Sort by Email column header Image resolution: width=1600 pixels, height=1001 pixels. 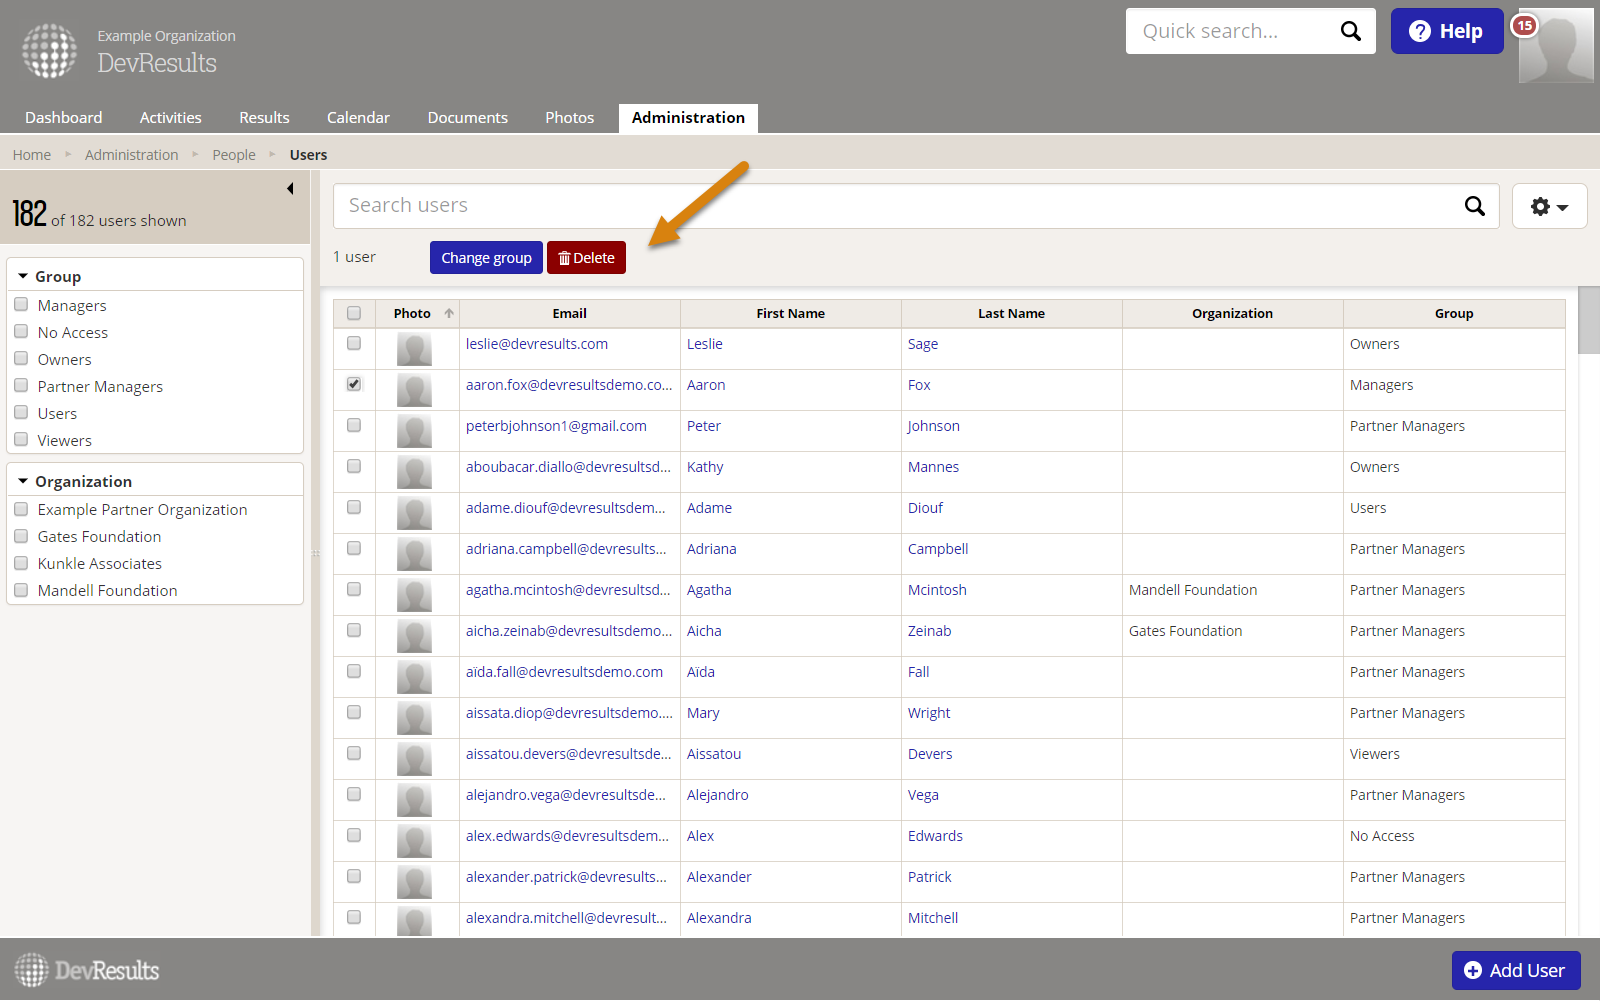point(570,313)
